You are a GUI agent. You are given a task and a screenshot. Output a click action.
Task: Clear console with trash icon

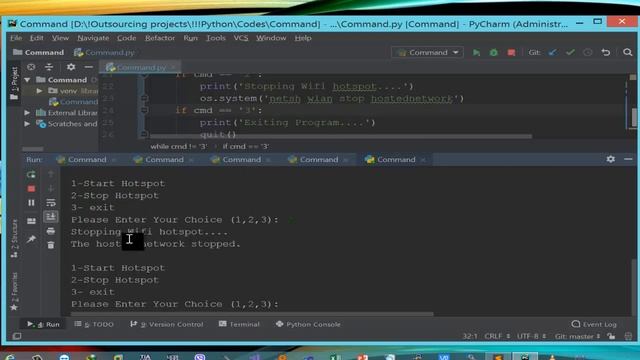click(x=51, y=245)
